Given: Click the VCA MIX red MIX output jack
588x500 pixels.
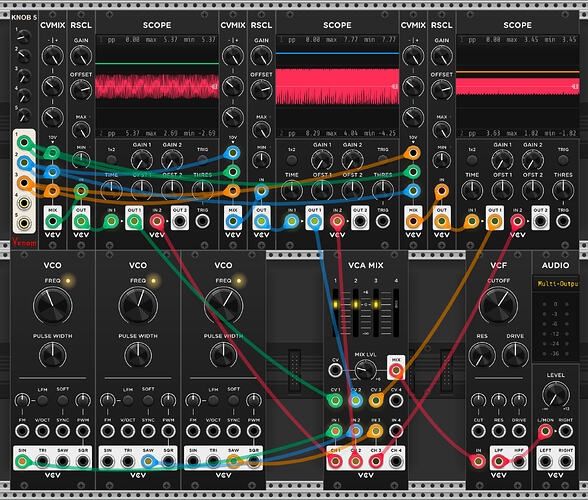Looking at the screenshot, I should pos(396,371).
